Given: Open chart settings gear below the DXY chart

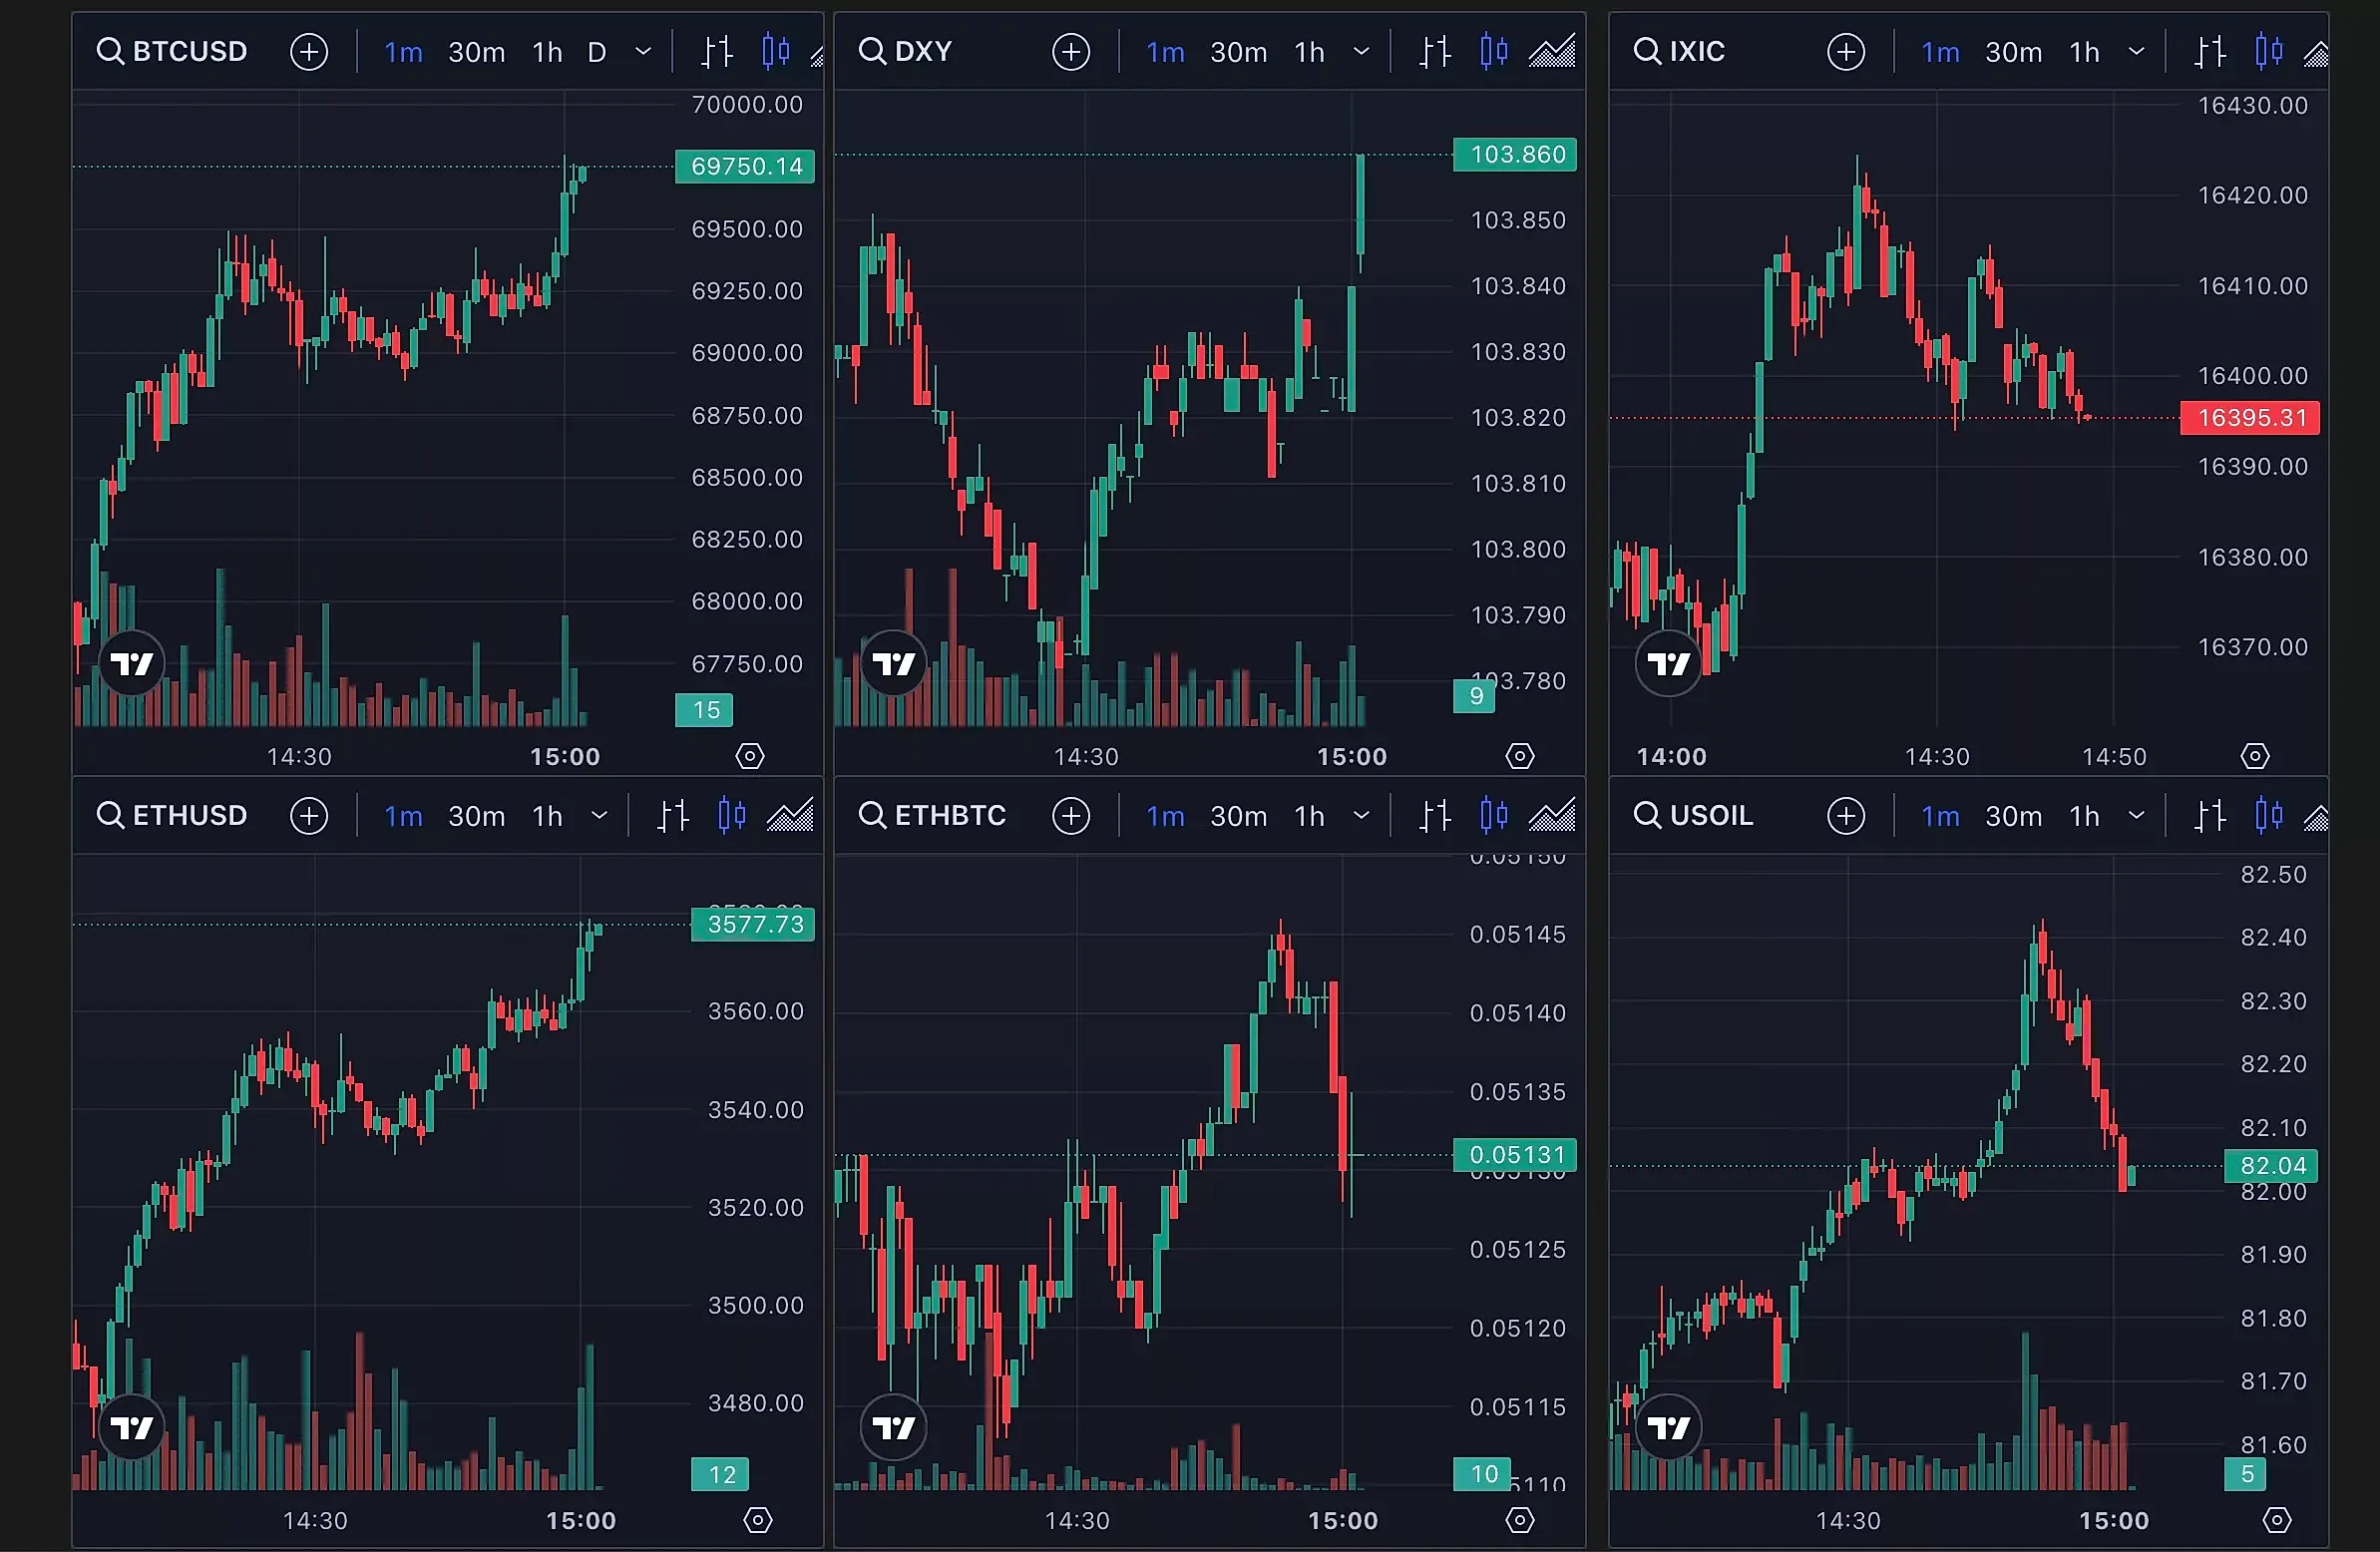Looking at the screenshot, I should coord(1519,756).
